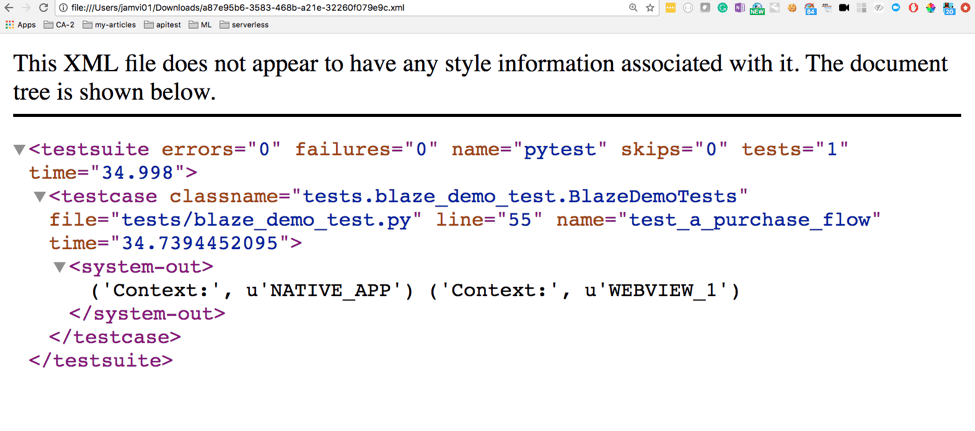Open the yellow dots extension icon

coord(670,7)
